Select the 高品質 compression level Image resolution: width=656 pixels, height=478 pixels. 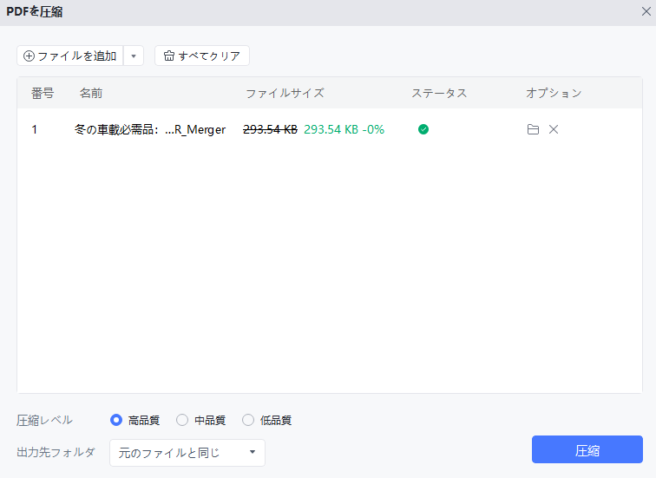pyautogui.click(x=117, y=420)
